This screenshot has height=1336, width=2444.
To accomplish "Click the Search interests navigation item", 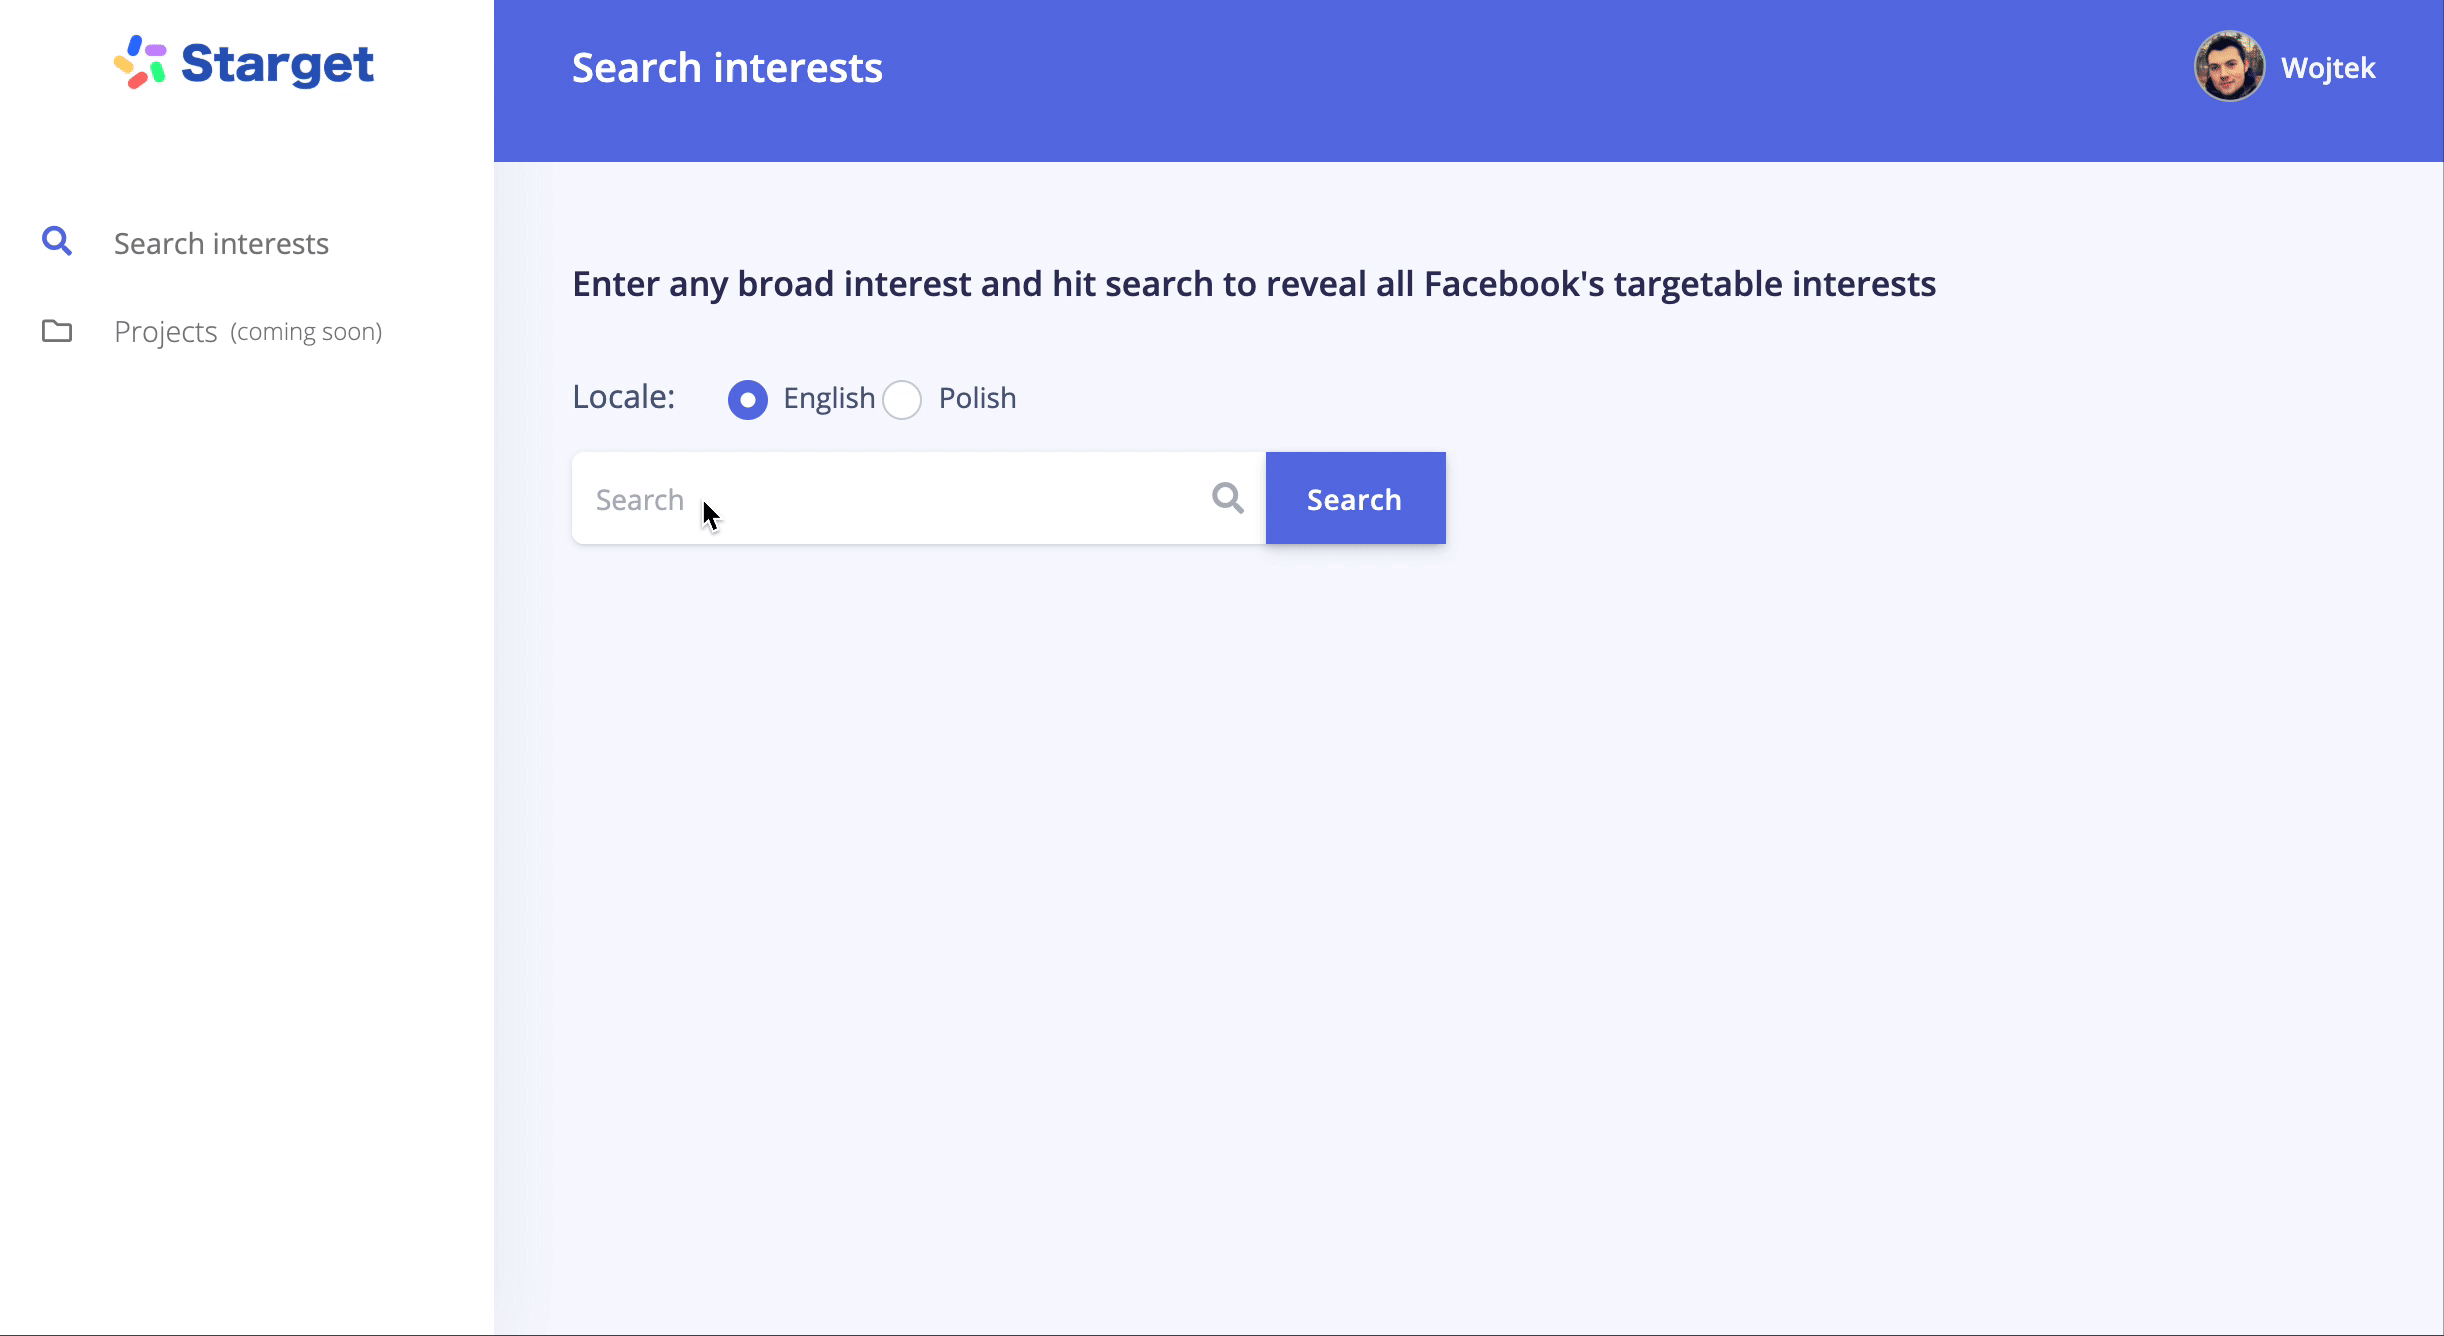I will (x=220, y=244).
